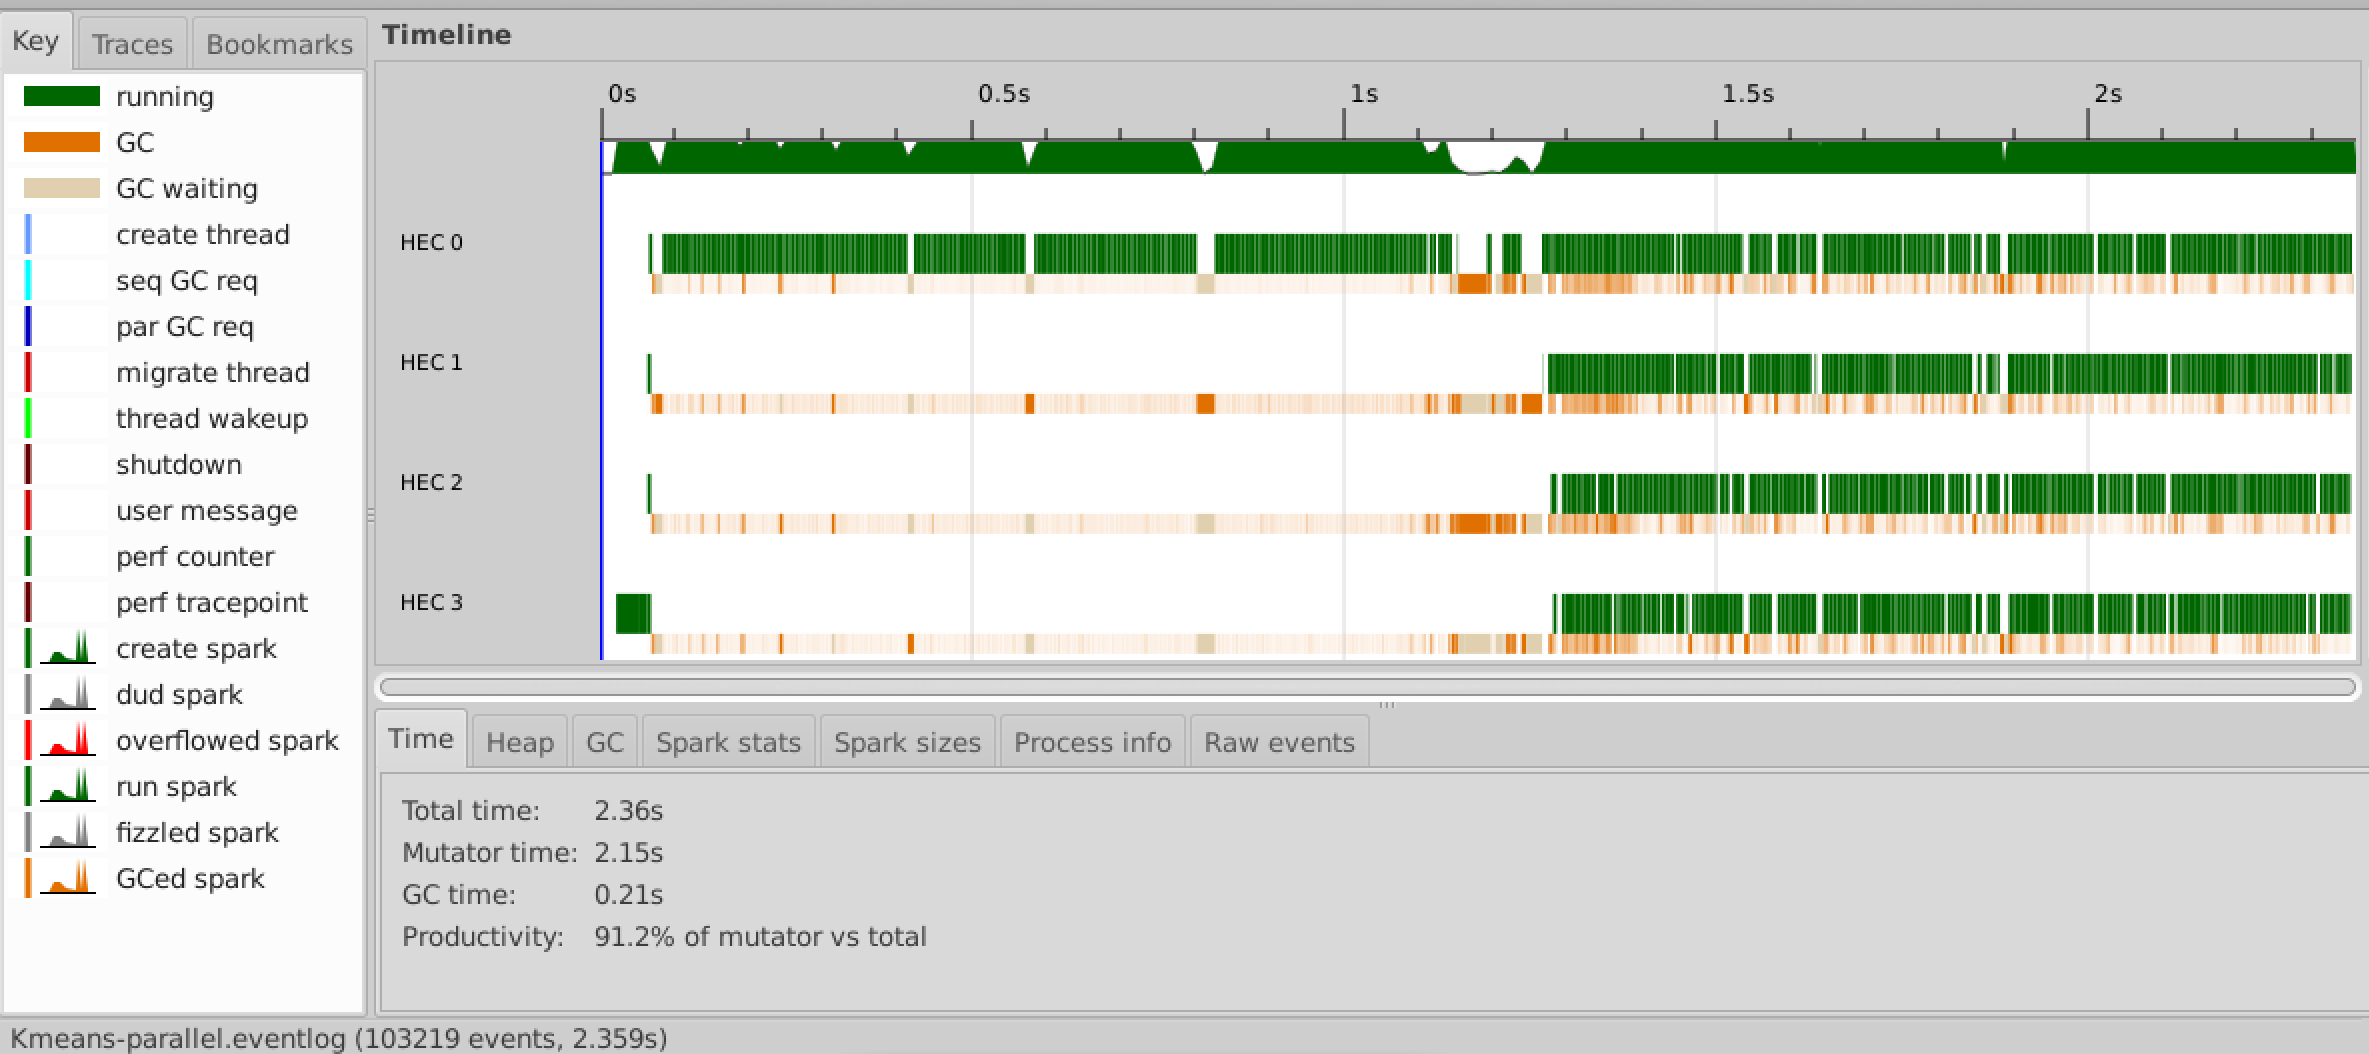
Task: View the Process info tab
Action: point(1092,742)
